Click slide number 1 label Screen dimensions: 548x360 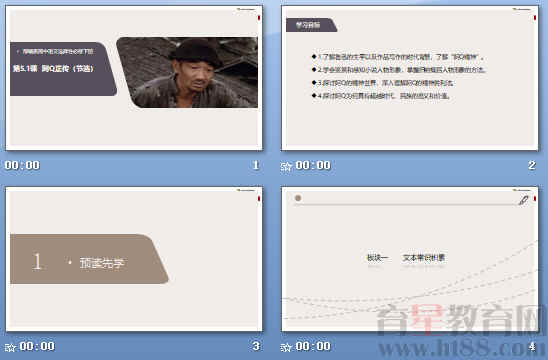(x=256, y=165)
